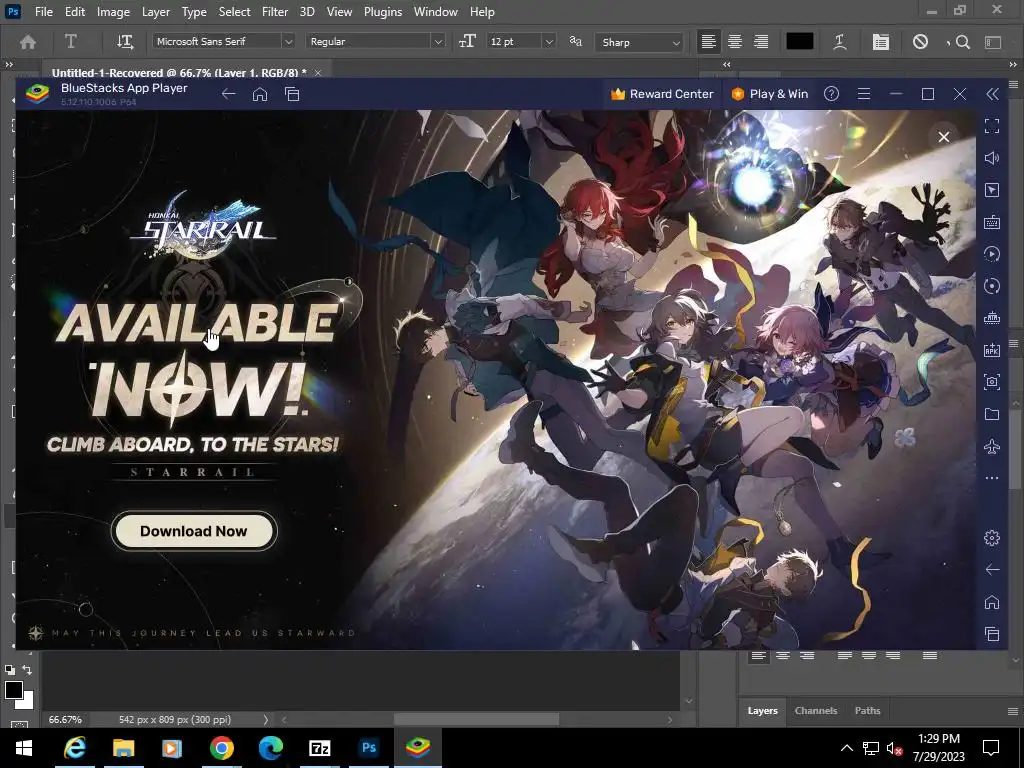Open the font family dropdown Microsoft Sans Serif
Viewport: 1024px width, 768px height.
223,41
